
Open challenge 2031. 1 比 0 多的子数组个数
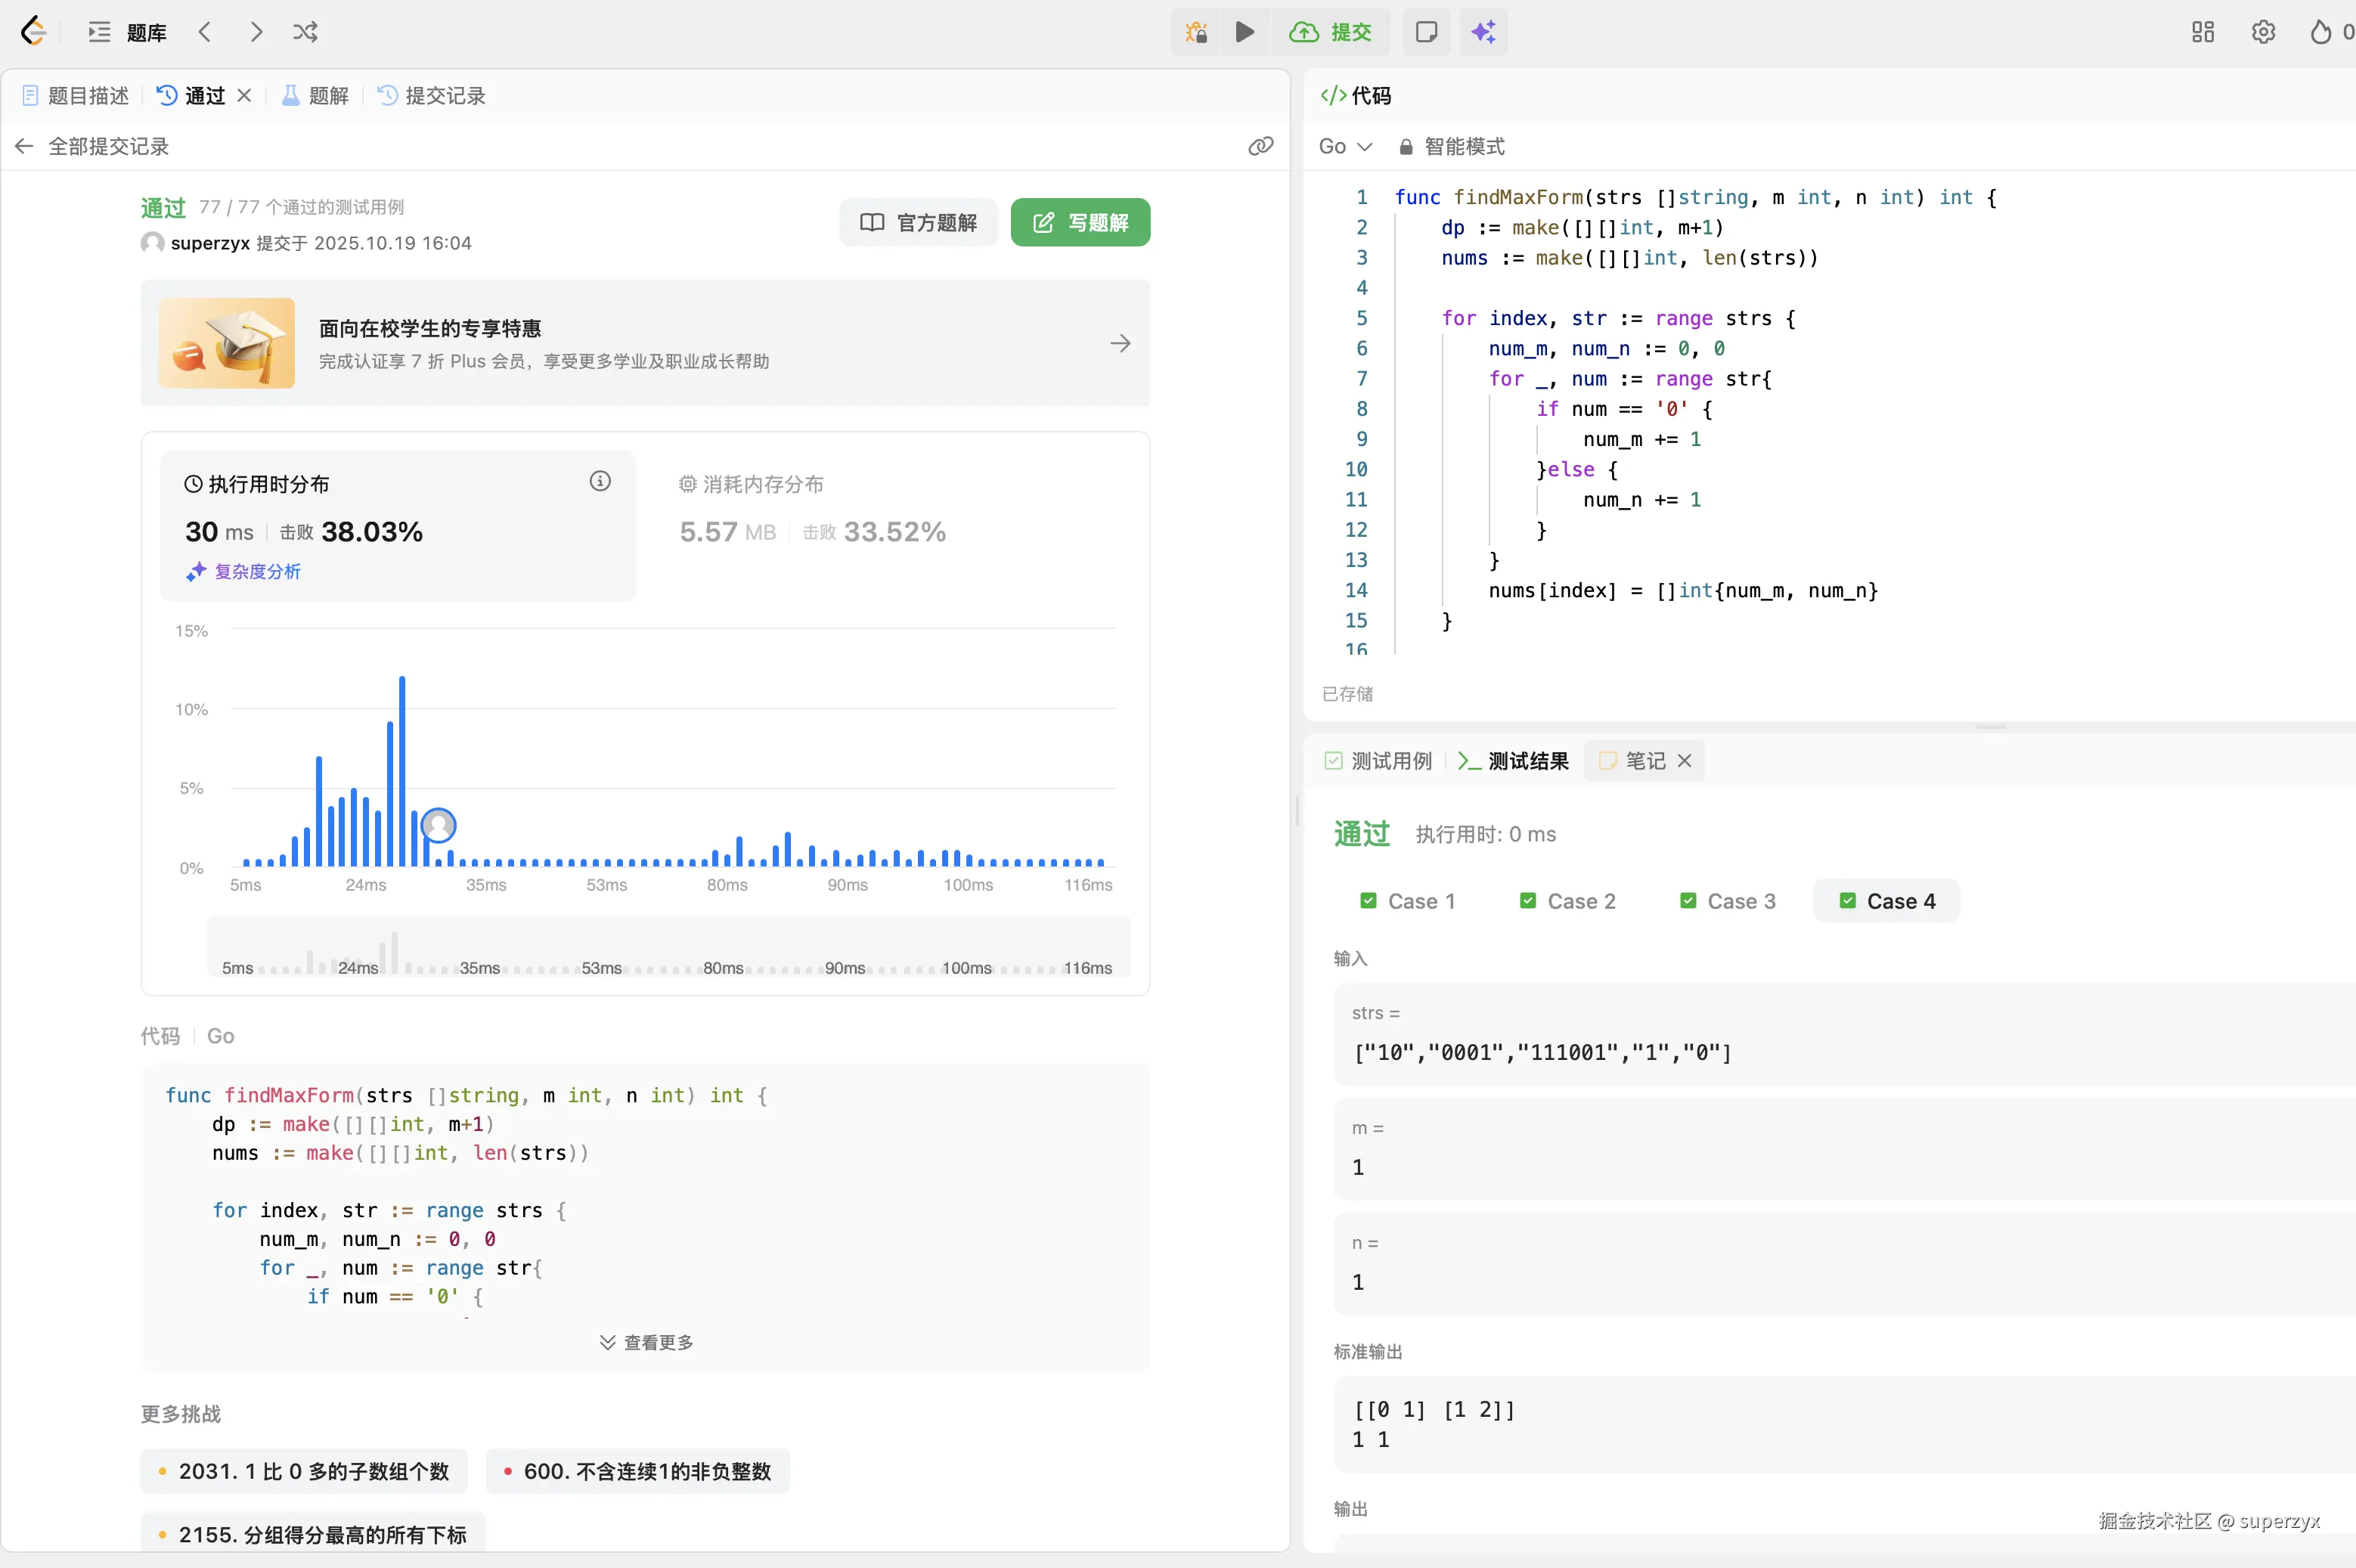304,1471
